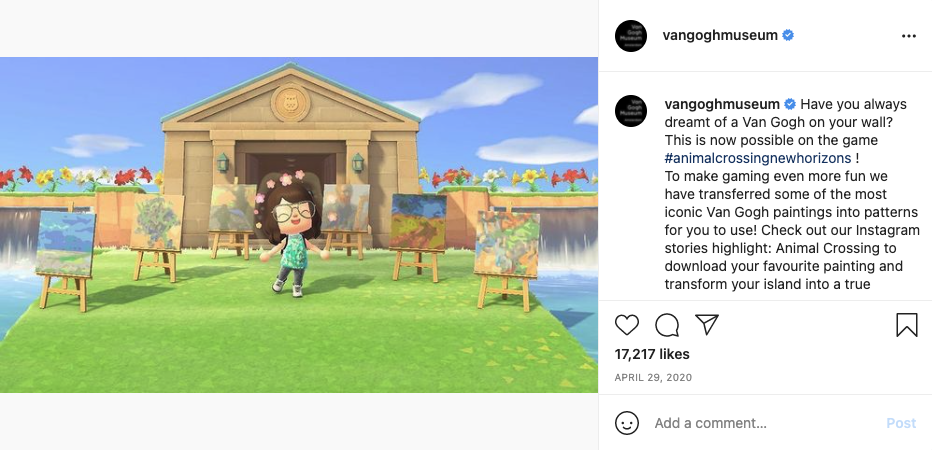This screenshot has height=450, width=932.
Task: Click the April 29, 2020 timestamp
Action: pyautogui.click(x=653, y=378)
